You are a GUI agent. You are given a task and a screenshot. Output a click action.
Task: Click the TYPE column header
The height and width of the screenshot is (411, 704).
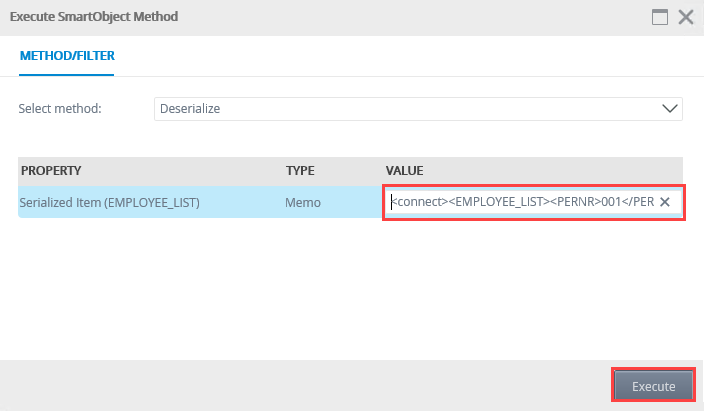300,171
